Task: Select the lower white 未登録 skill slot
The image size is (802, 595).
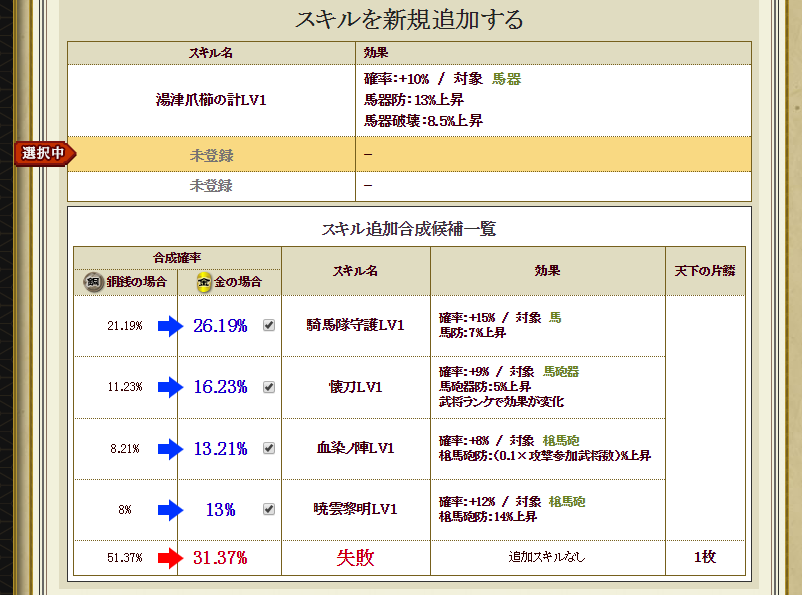Action: click(x=409, y=186)
